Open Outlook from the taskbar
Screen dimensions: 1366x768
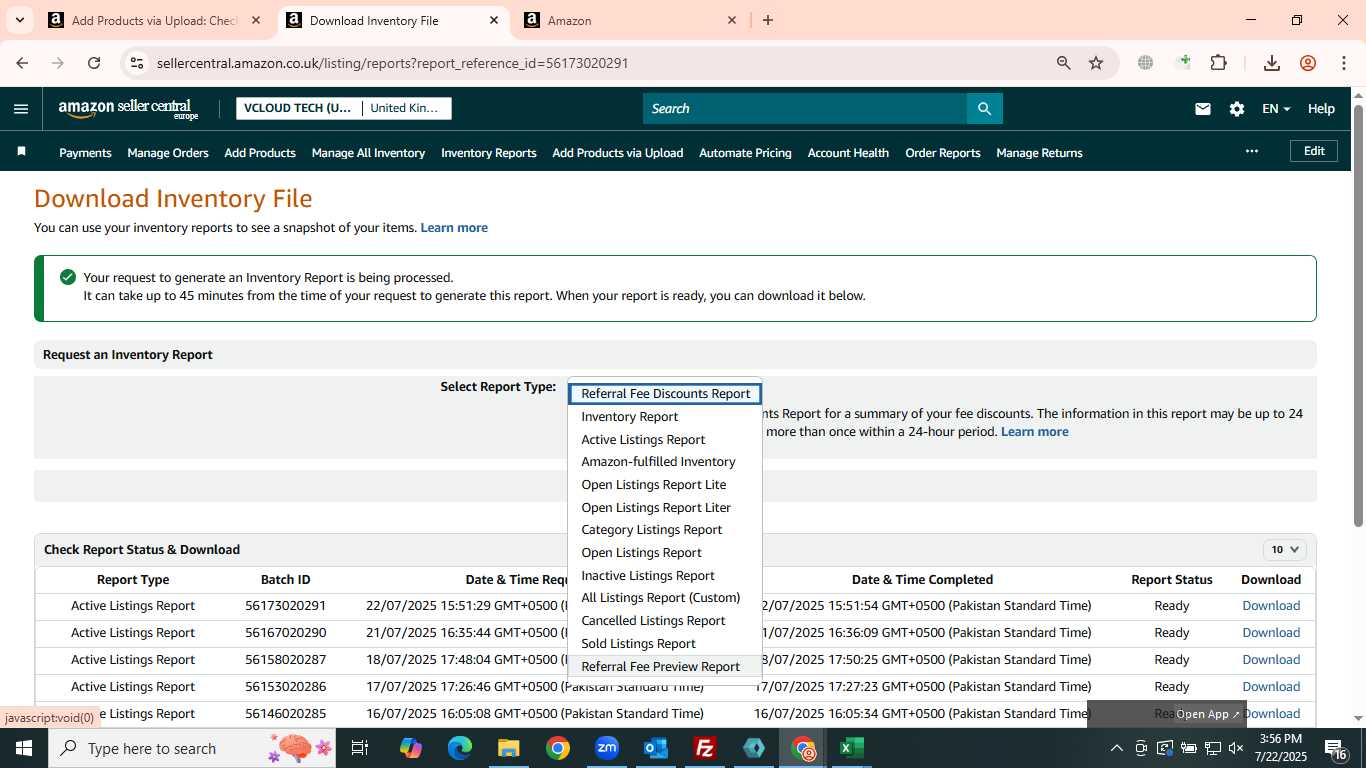coord(656,748)
